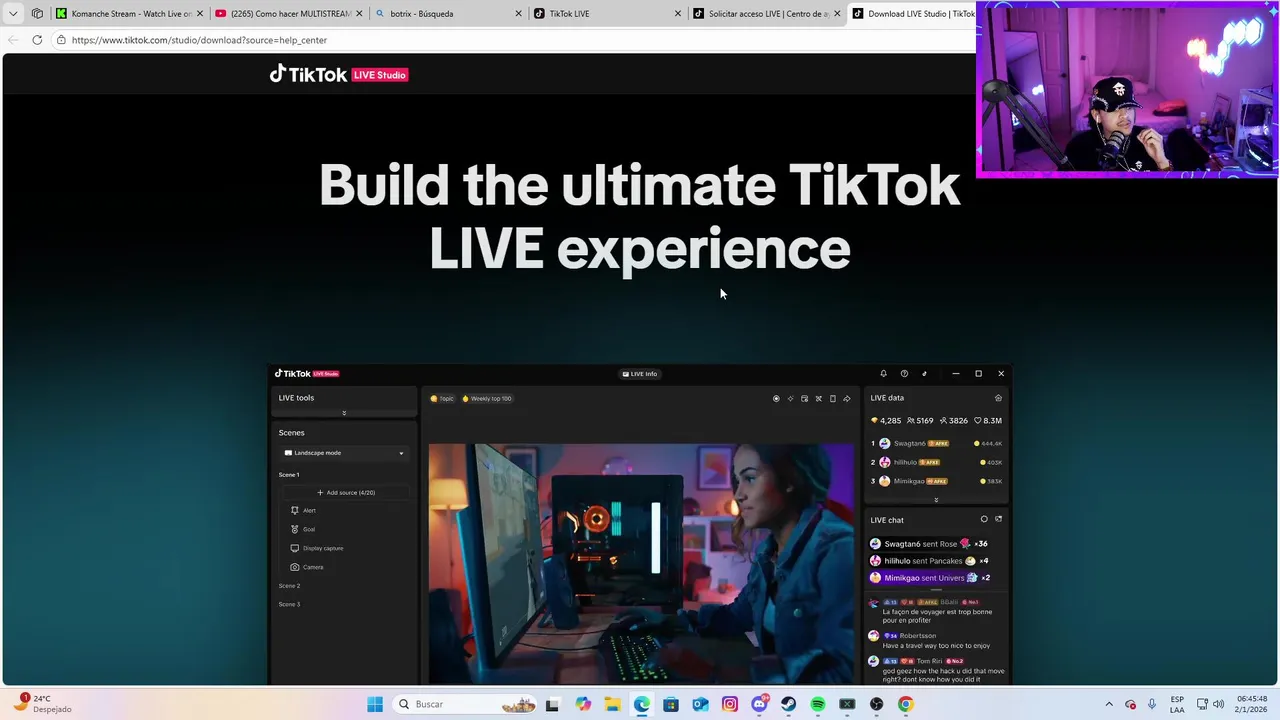Show hidden system tray icons chevron
The width and height of the screenshot is (1280, 720).
tap(1108, 704)
